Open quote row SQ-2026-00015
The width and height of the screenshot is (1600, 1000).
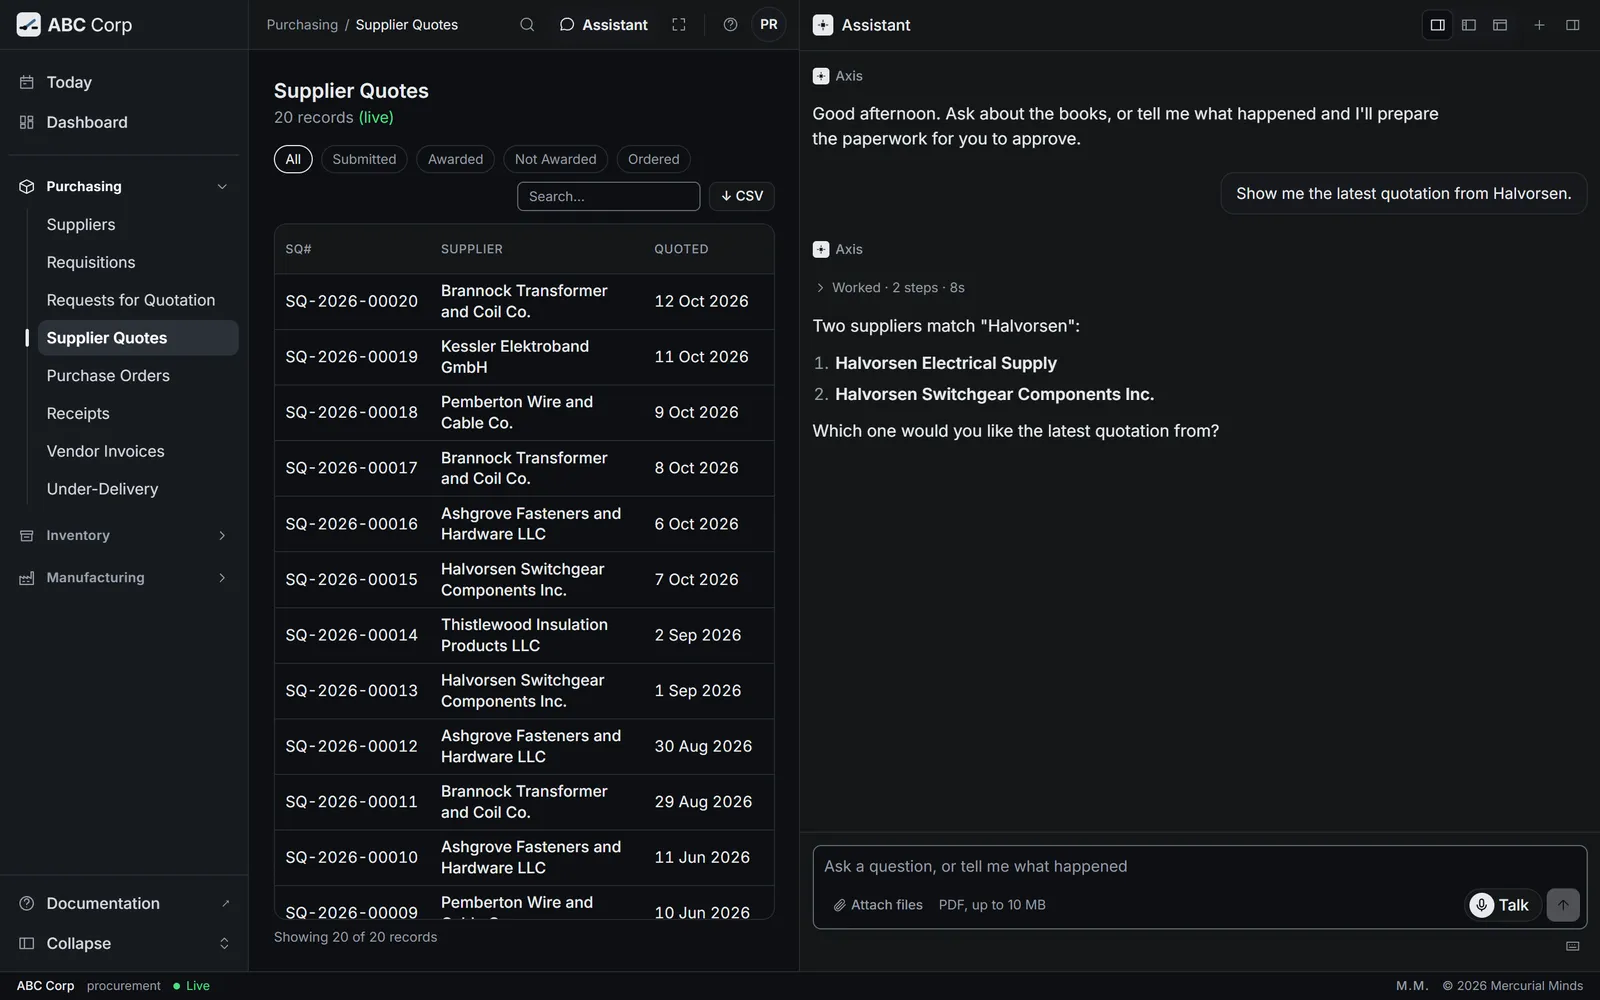click(524, 580)
